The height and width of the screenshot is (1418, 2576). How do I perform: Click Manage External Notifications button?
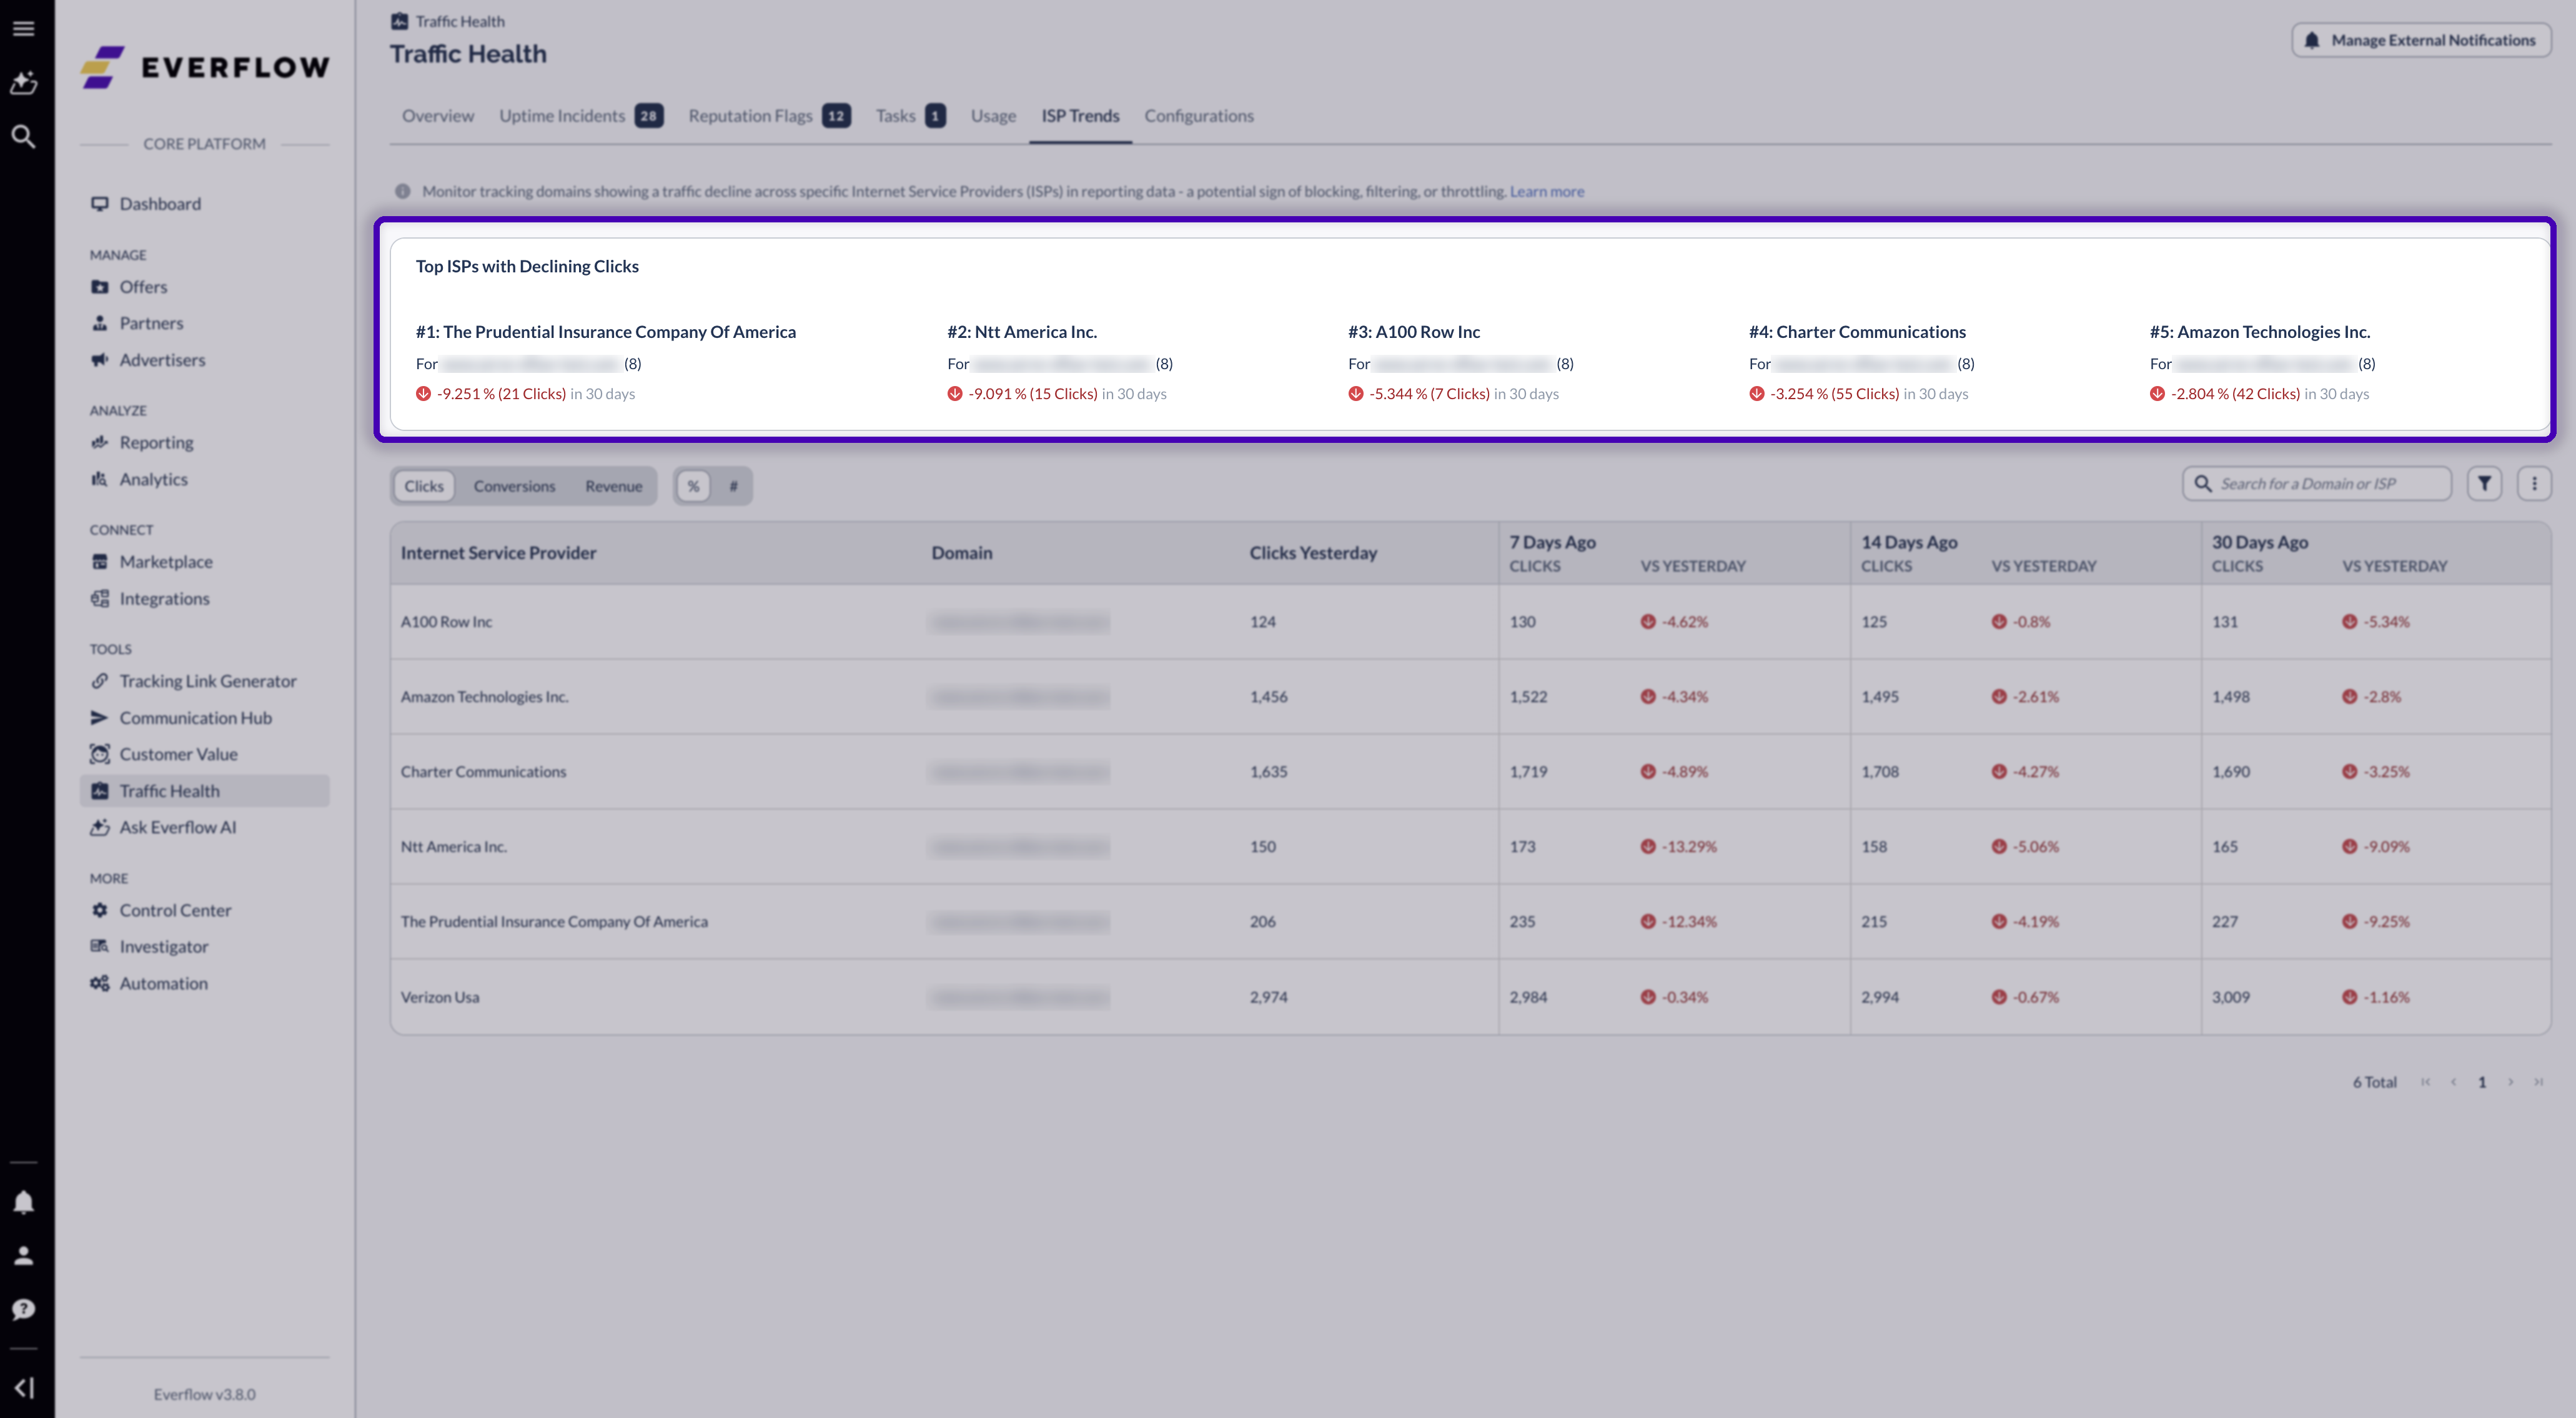2421,40
